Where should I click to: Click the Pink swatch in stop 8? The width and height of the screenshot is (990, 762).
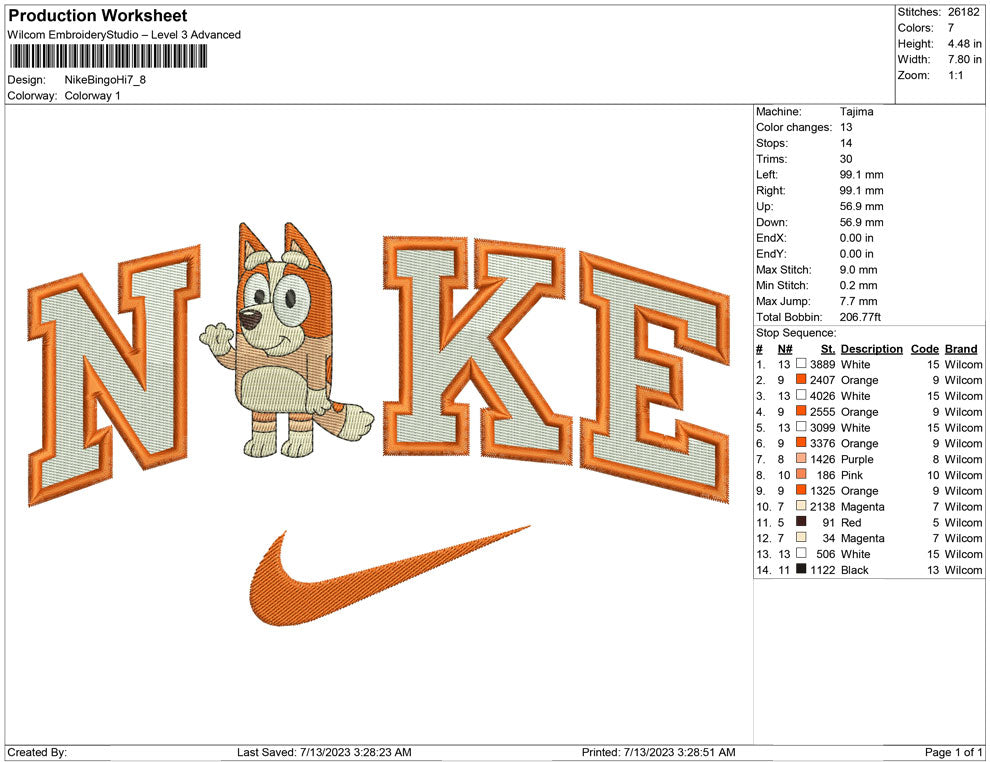tap(801, 473)
